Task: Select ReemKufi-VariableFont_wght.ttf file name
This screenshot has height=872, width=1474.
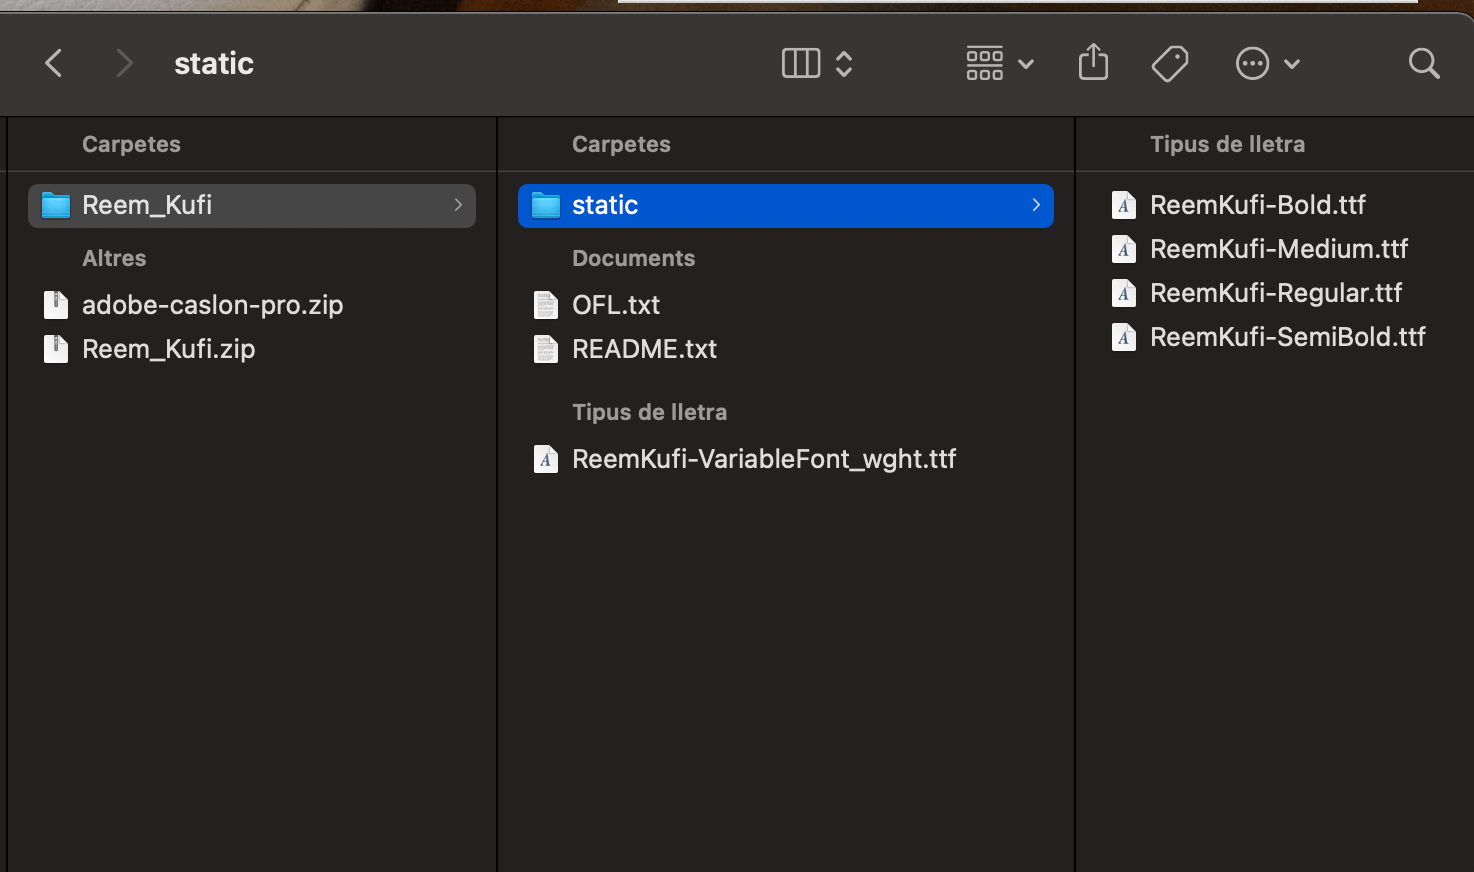Action: click(x=764, y=459)
